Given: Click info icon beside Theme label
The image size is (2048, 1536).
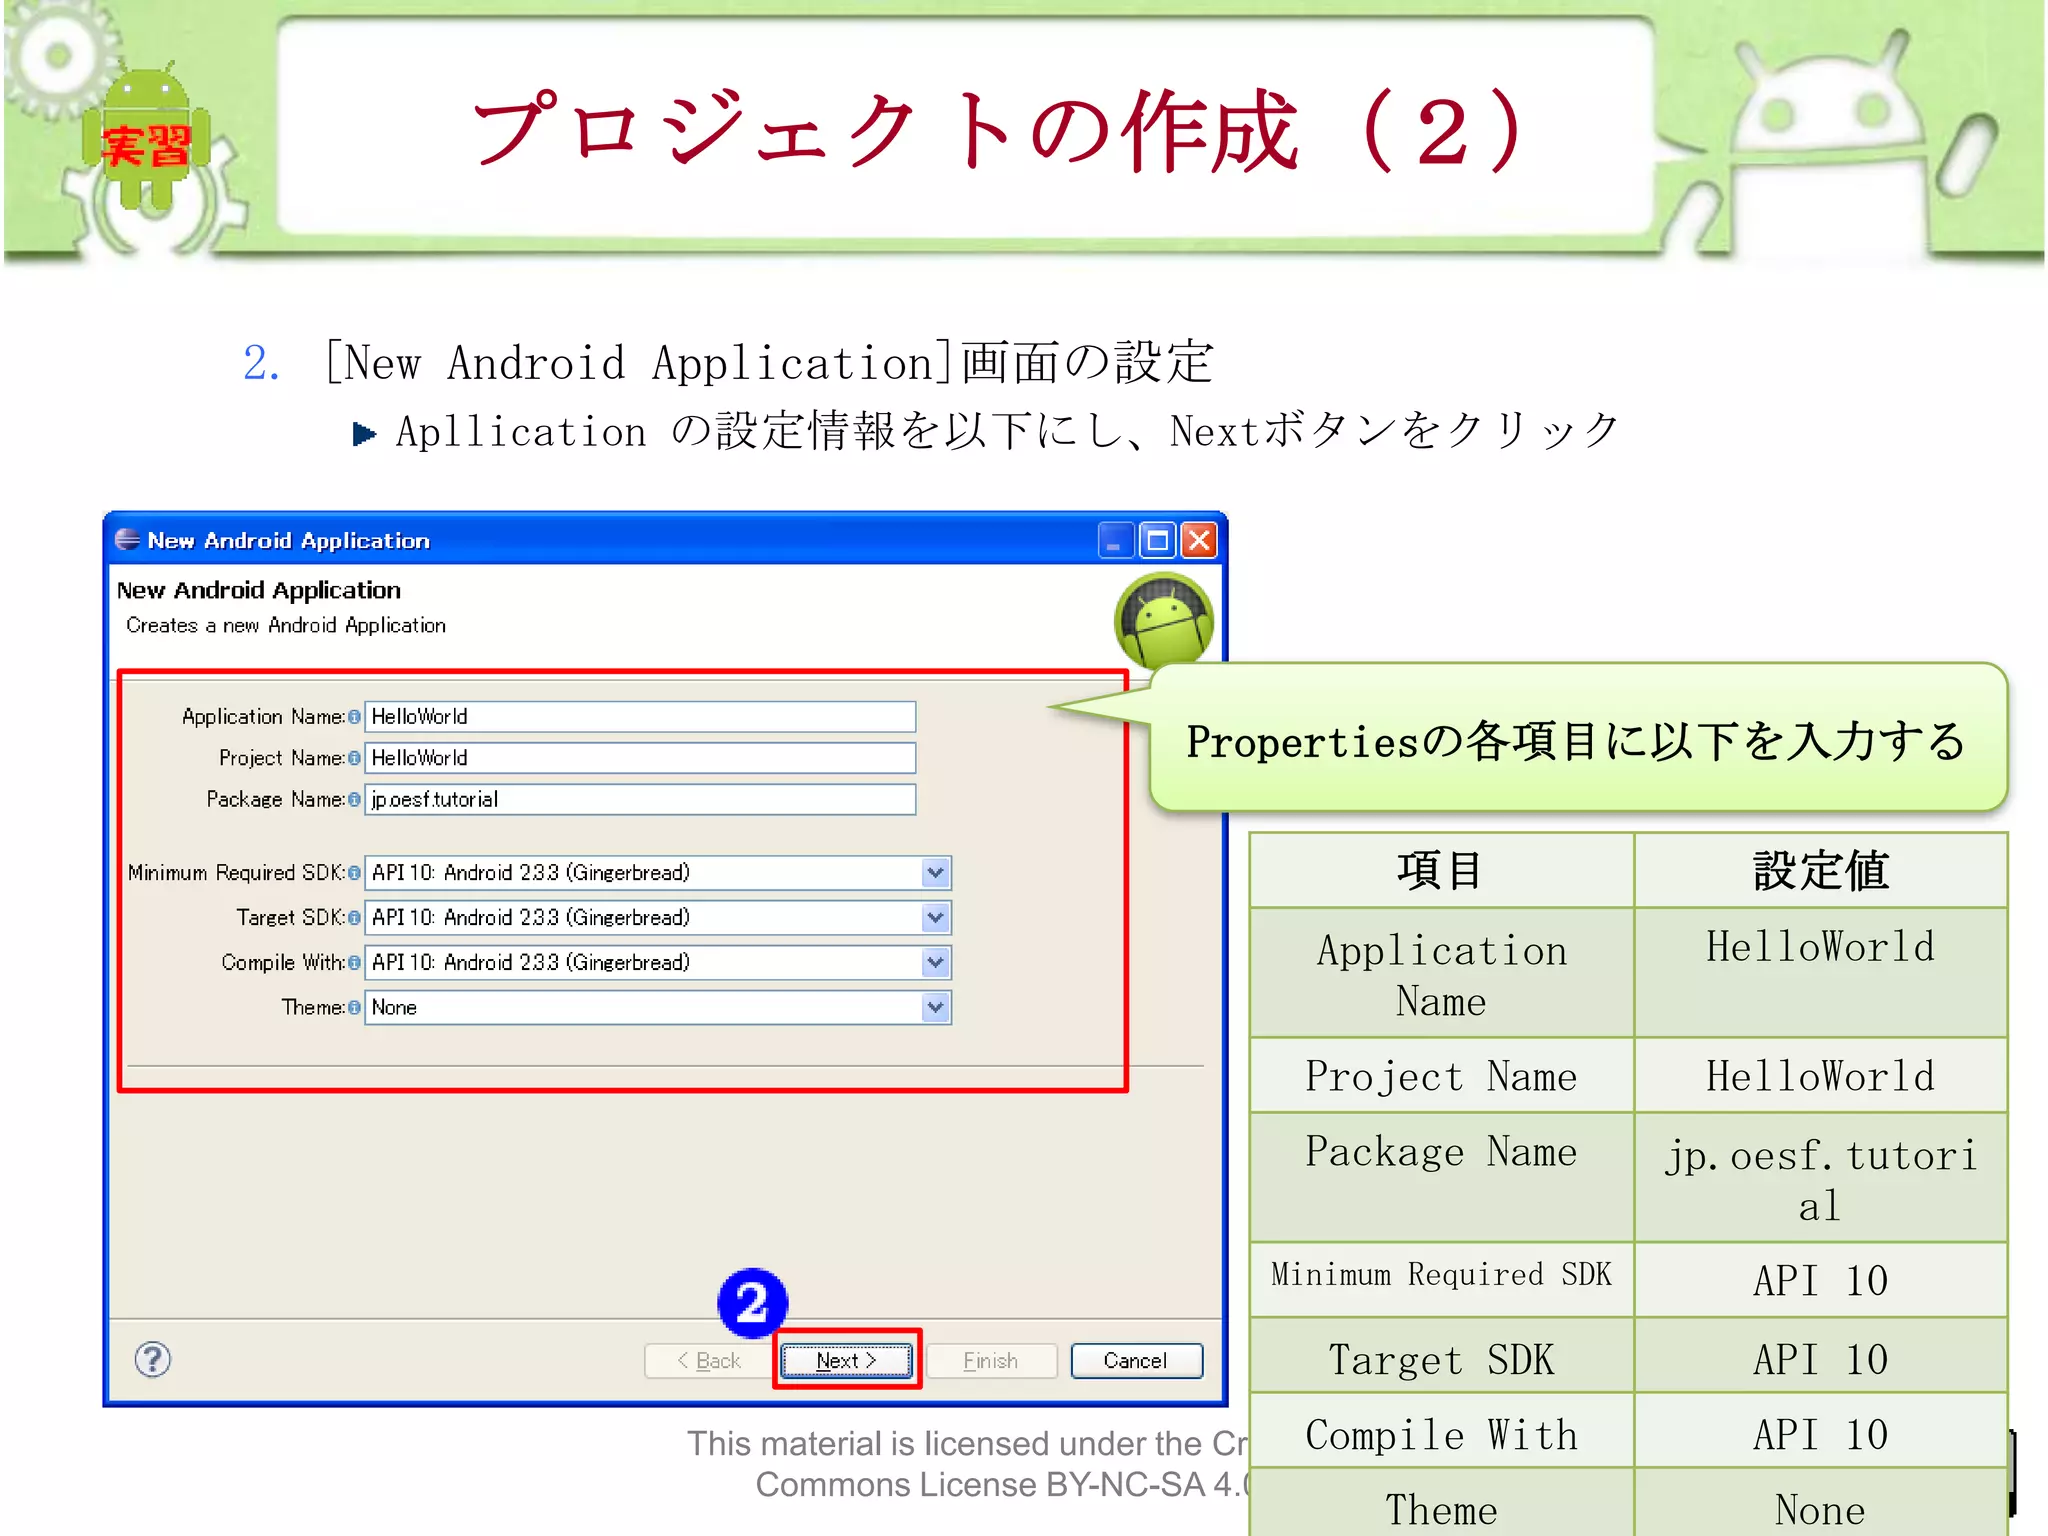Looking at the screenshot, I should click(354, 1008).
